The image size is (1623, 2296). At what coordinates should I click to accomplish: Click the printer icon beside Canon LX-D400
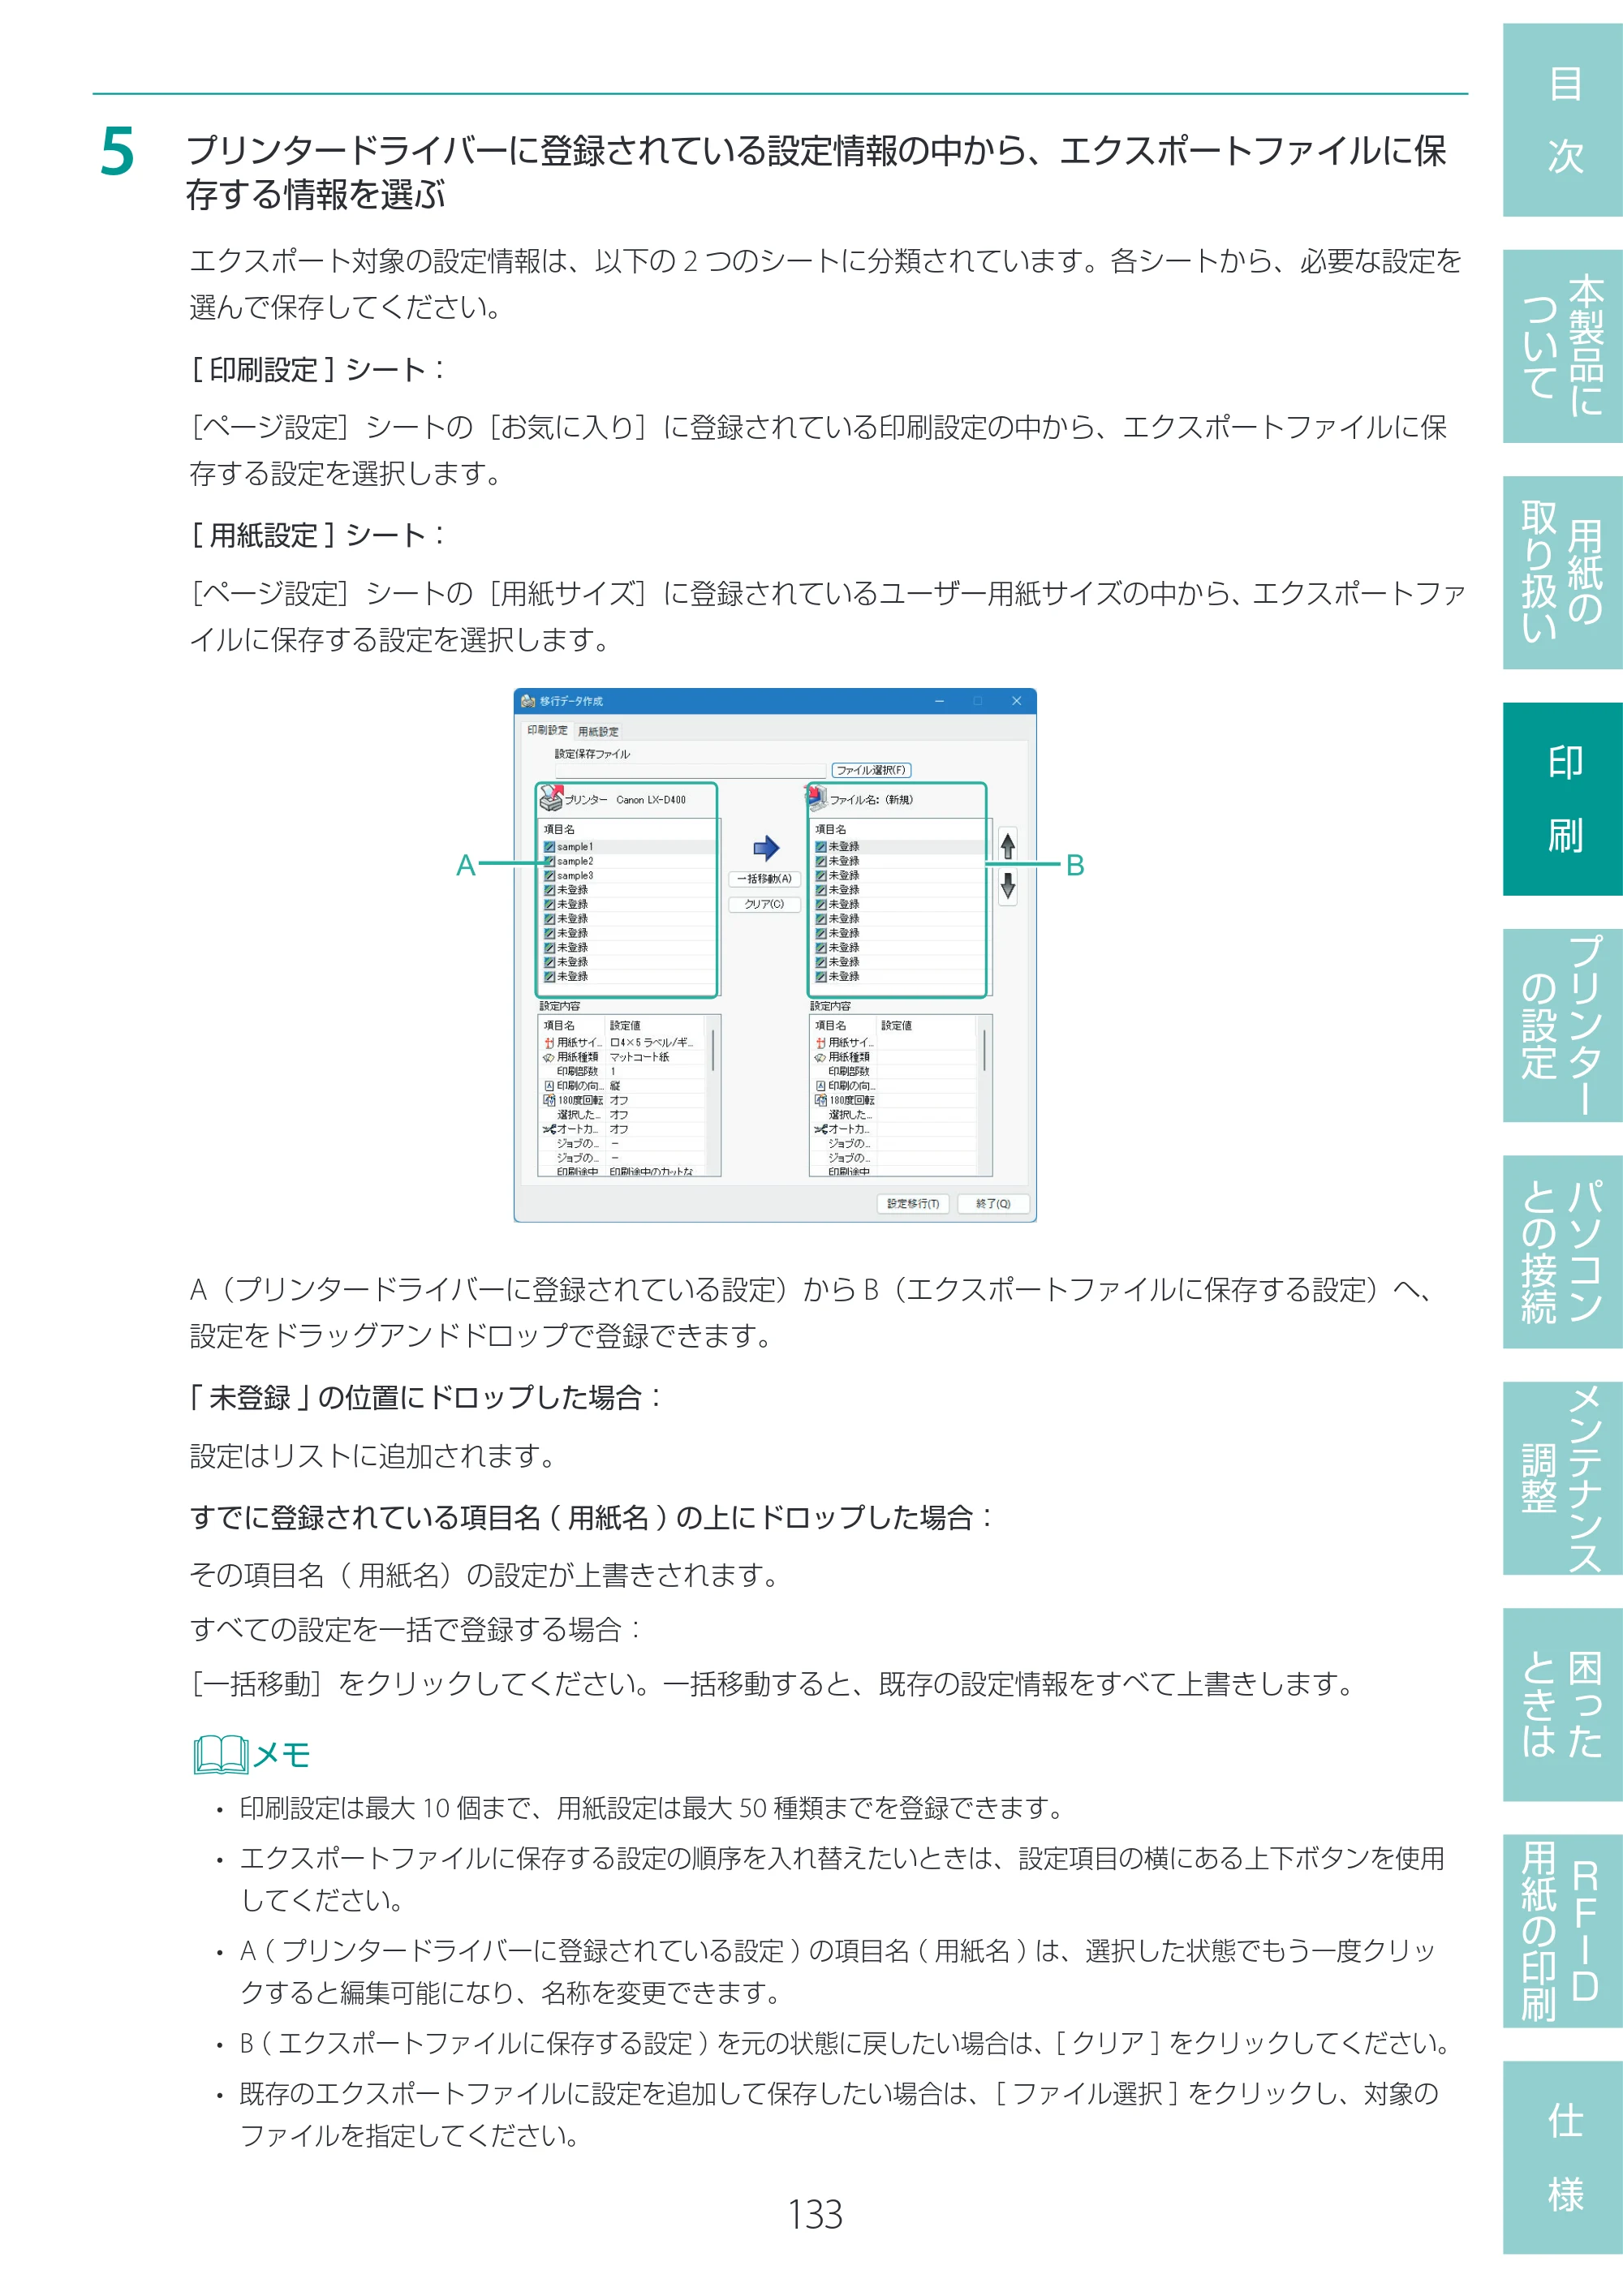[x=550, y=798]
